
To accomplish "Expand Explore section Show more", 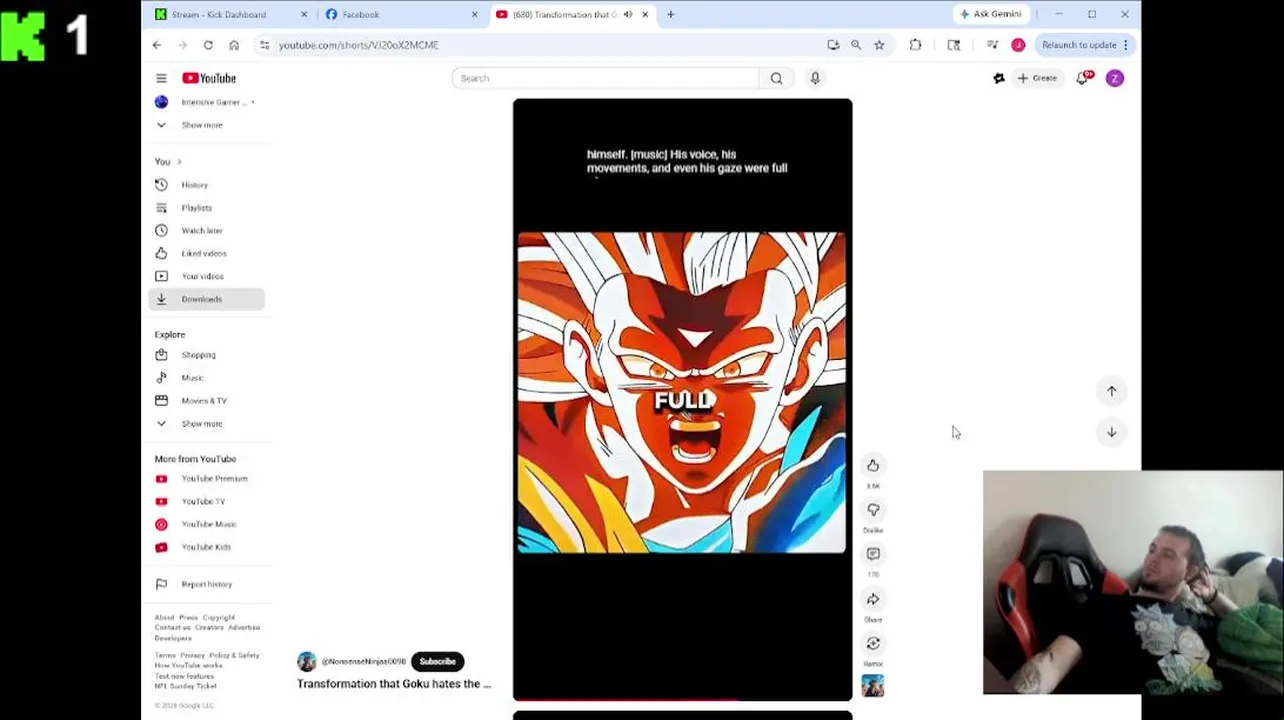I will pyautogui.click(x=202, y=424).
